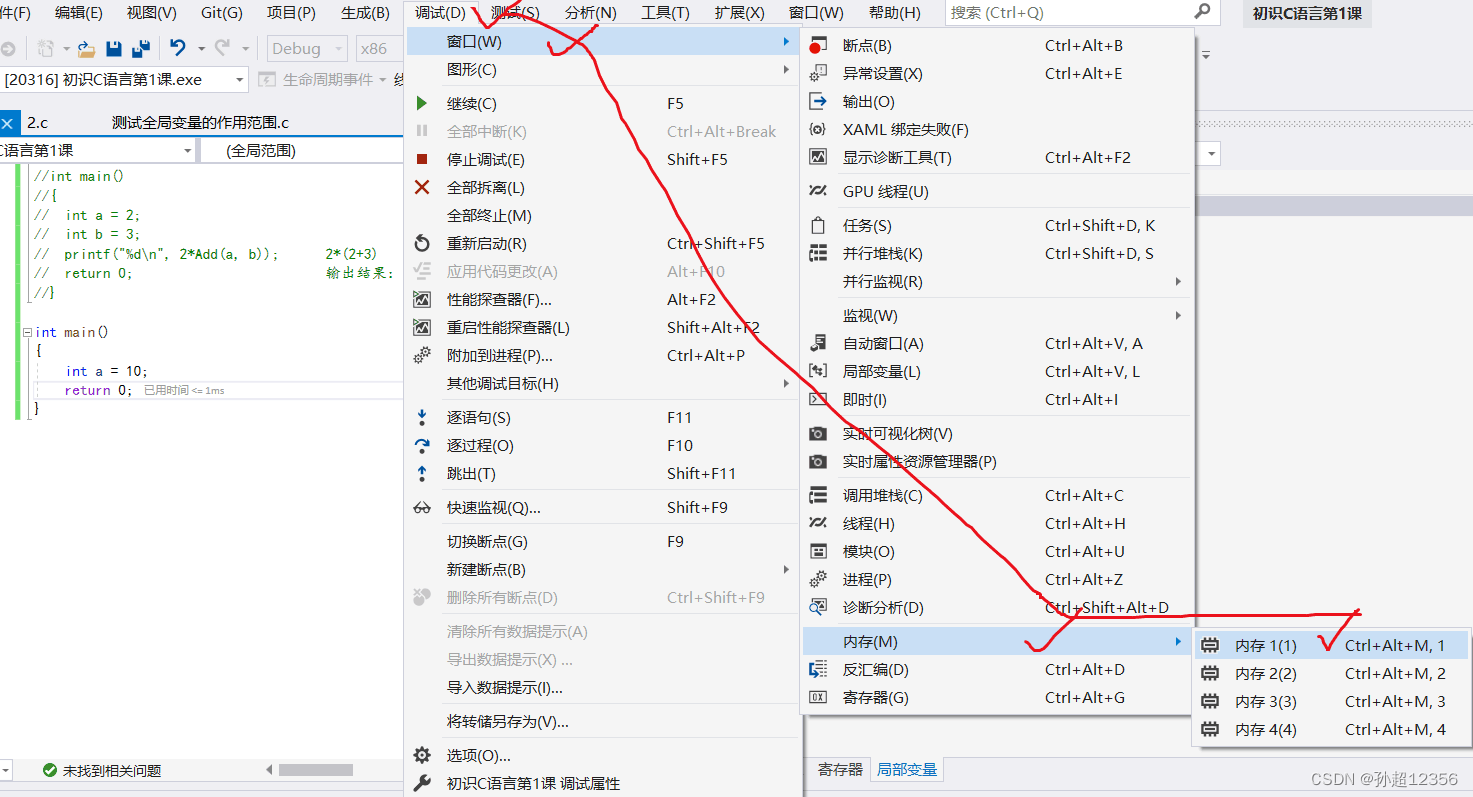Click the Detach All (全部拆离) red X icon
This screenshot has height=797, width=1473.
coord(422,187)
